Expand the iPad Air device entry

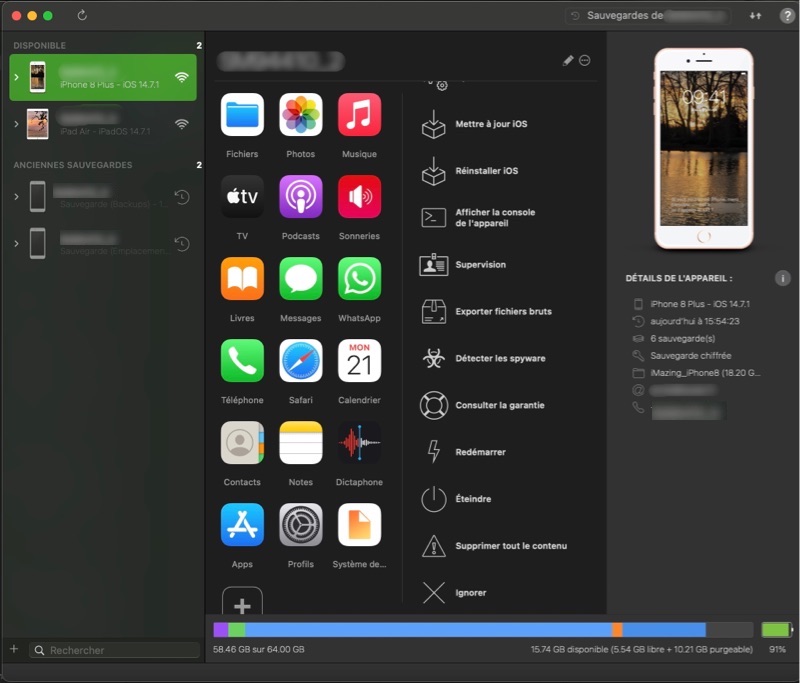point(16,124)
